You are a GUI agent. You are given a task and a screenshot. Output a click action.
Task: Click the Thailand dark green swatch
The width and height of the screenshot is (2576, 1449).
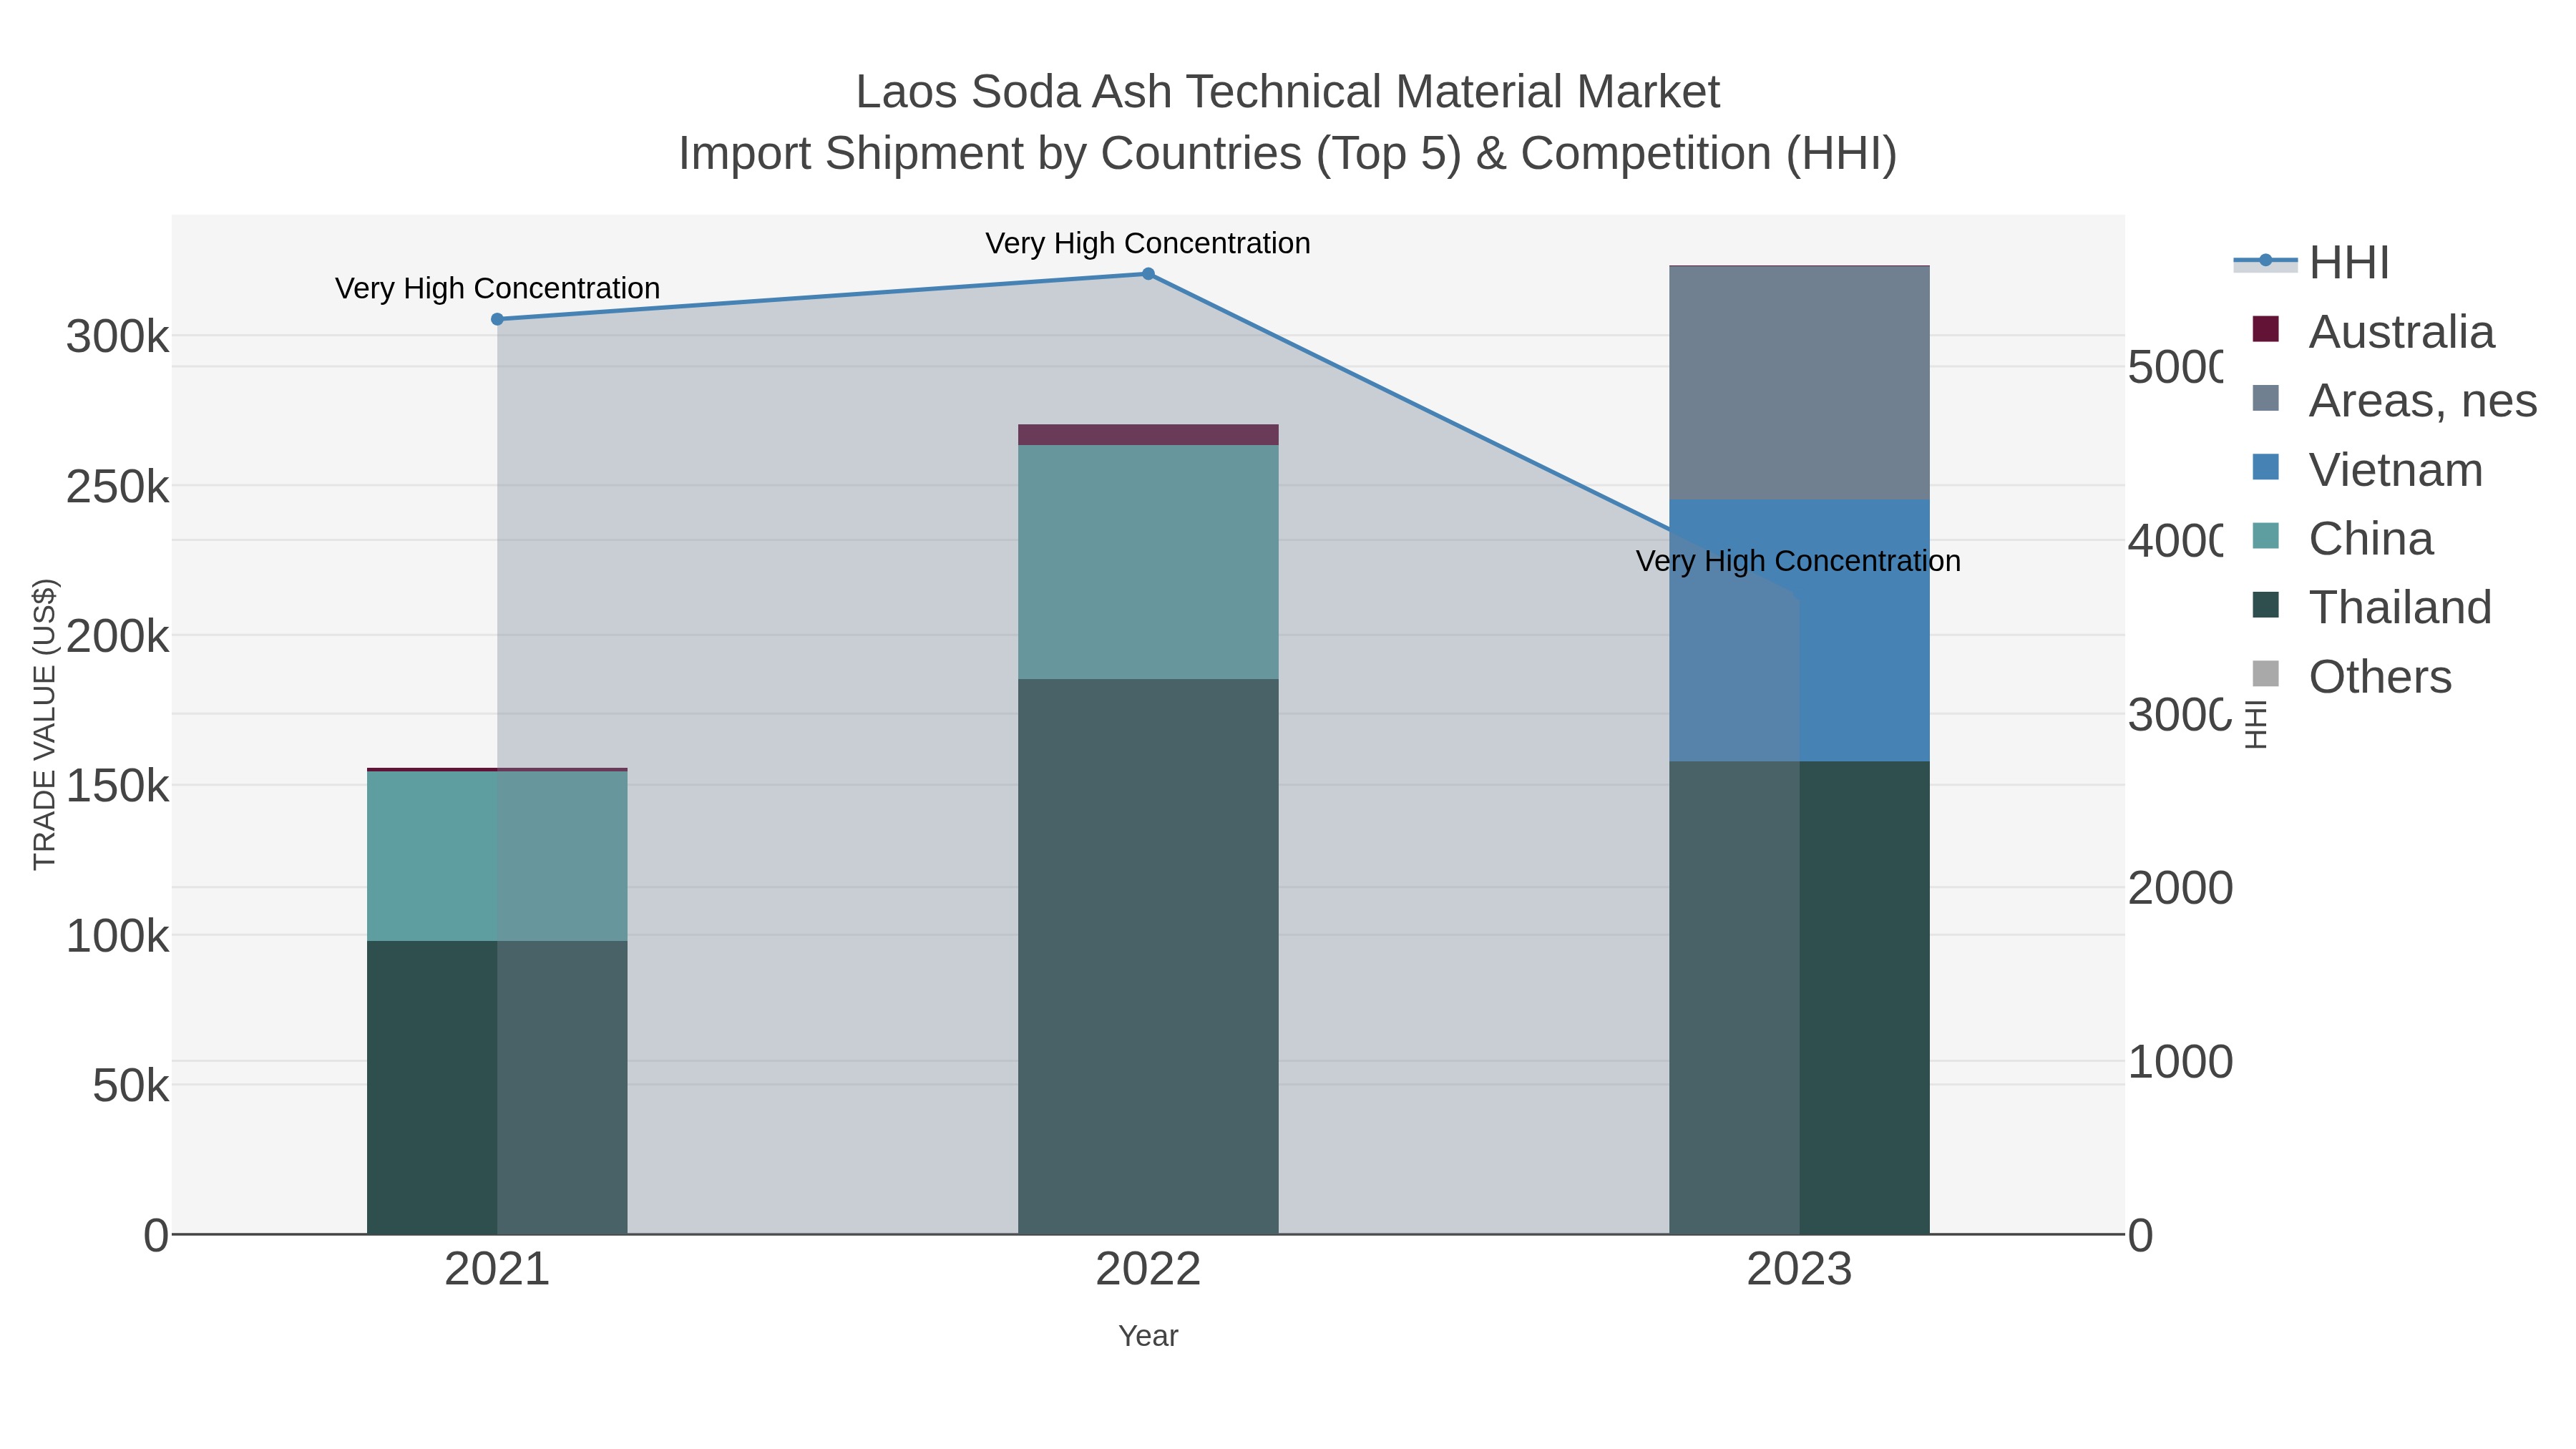pos(2265,605)
